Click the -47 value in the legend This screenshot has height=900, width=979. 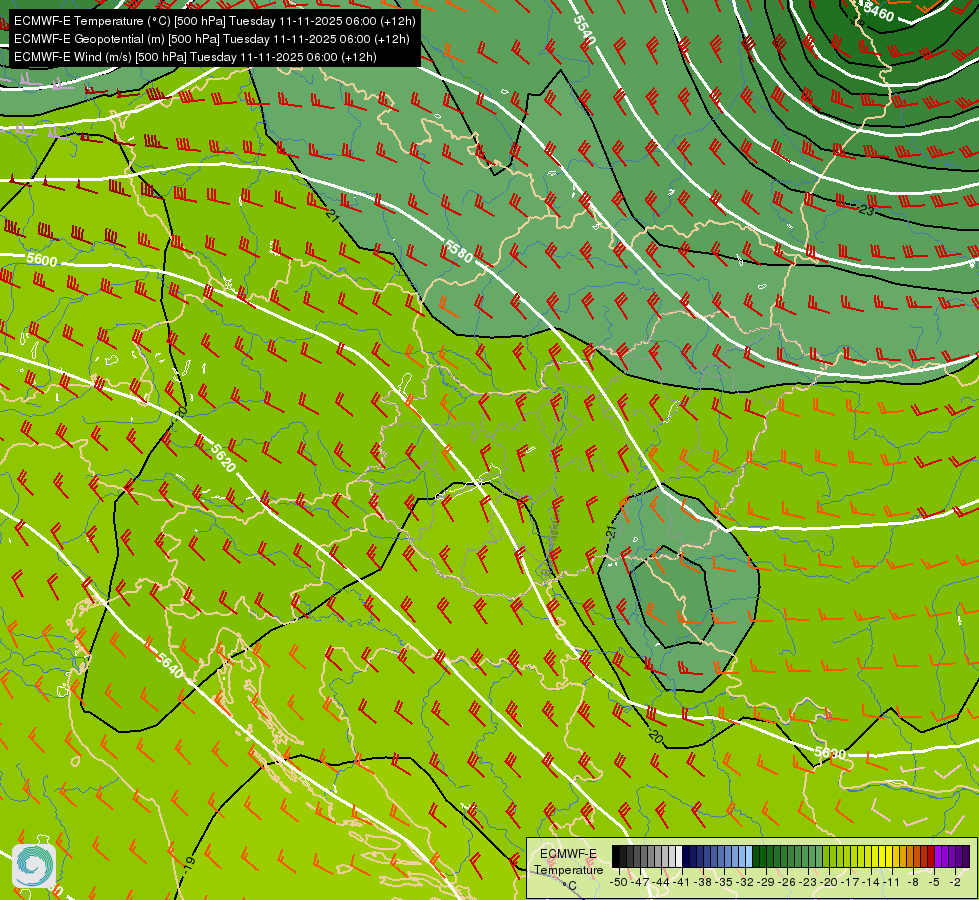coord(640,882)
